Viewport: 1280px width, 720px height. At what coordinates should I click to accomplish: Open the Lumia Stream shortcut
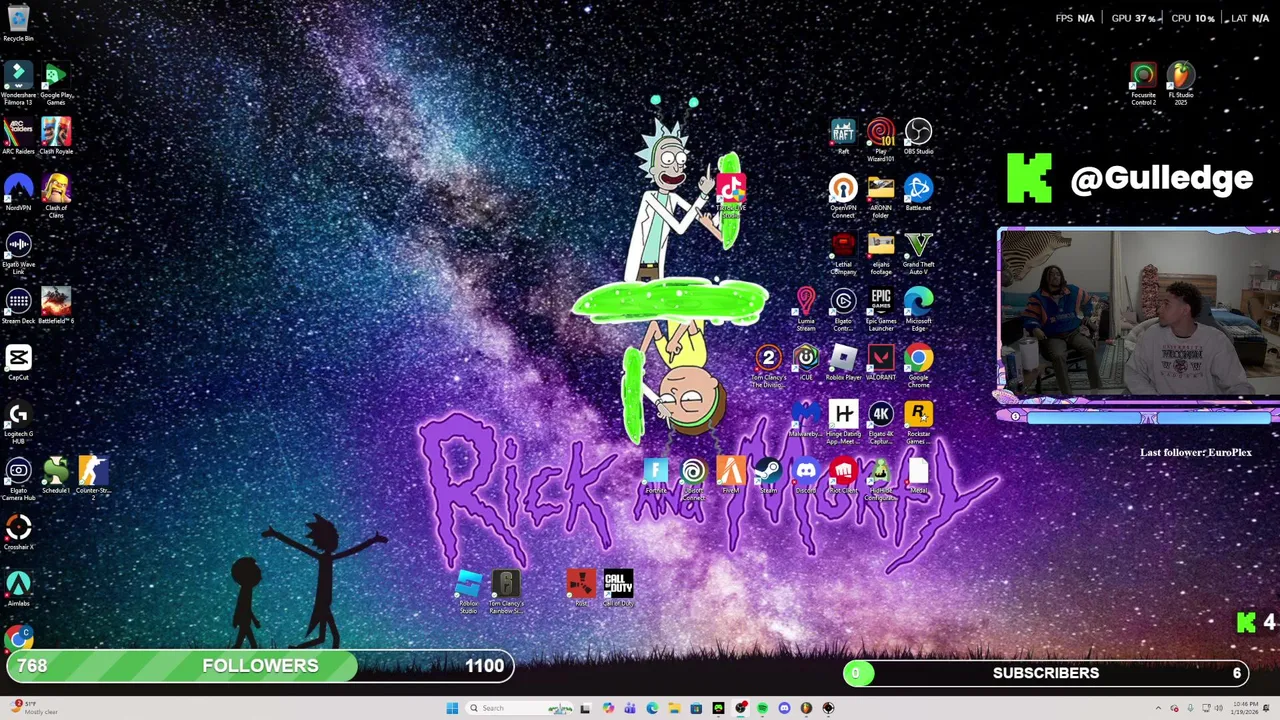(x=806, y=310)
